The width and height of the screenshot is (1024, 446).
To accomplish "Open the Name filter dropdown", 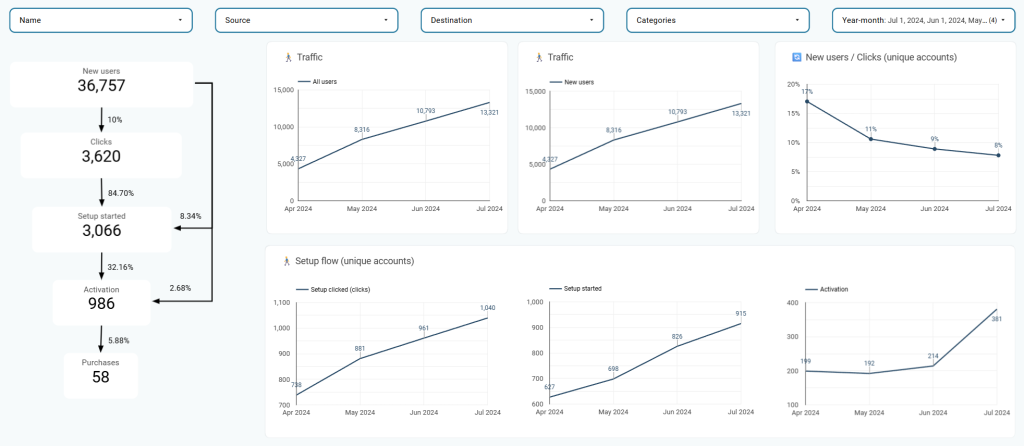I will point(100,19).
